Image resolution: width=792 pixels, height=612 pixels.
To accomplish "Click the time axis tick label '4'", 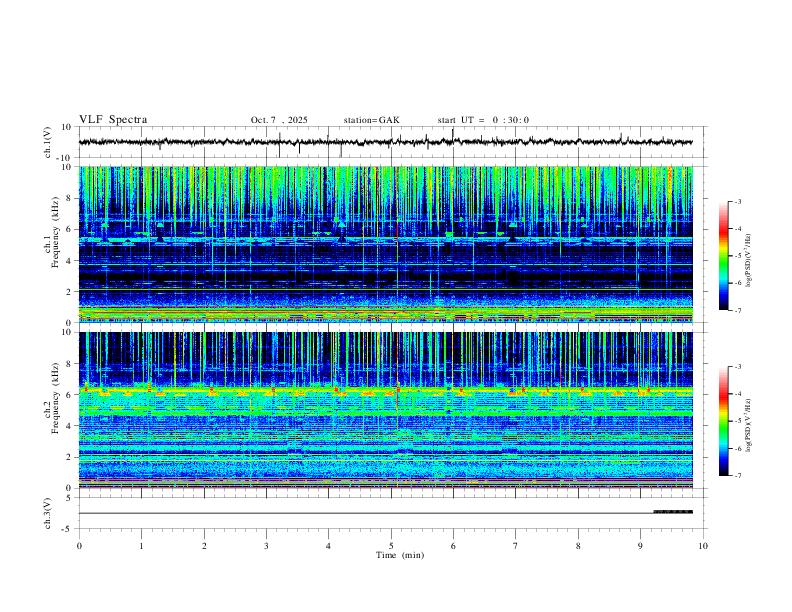I will pos(328,546).
